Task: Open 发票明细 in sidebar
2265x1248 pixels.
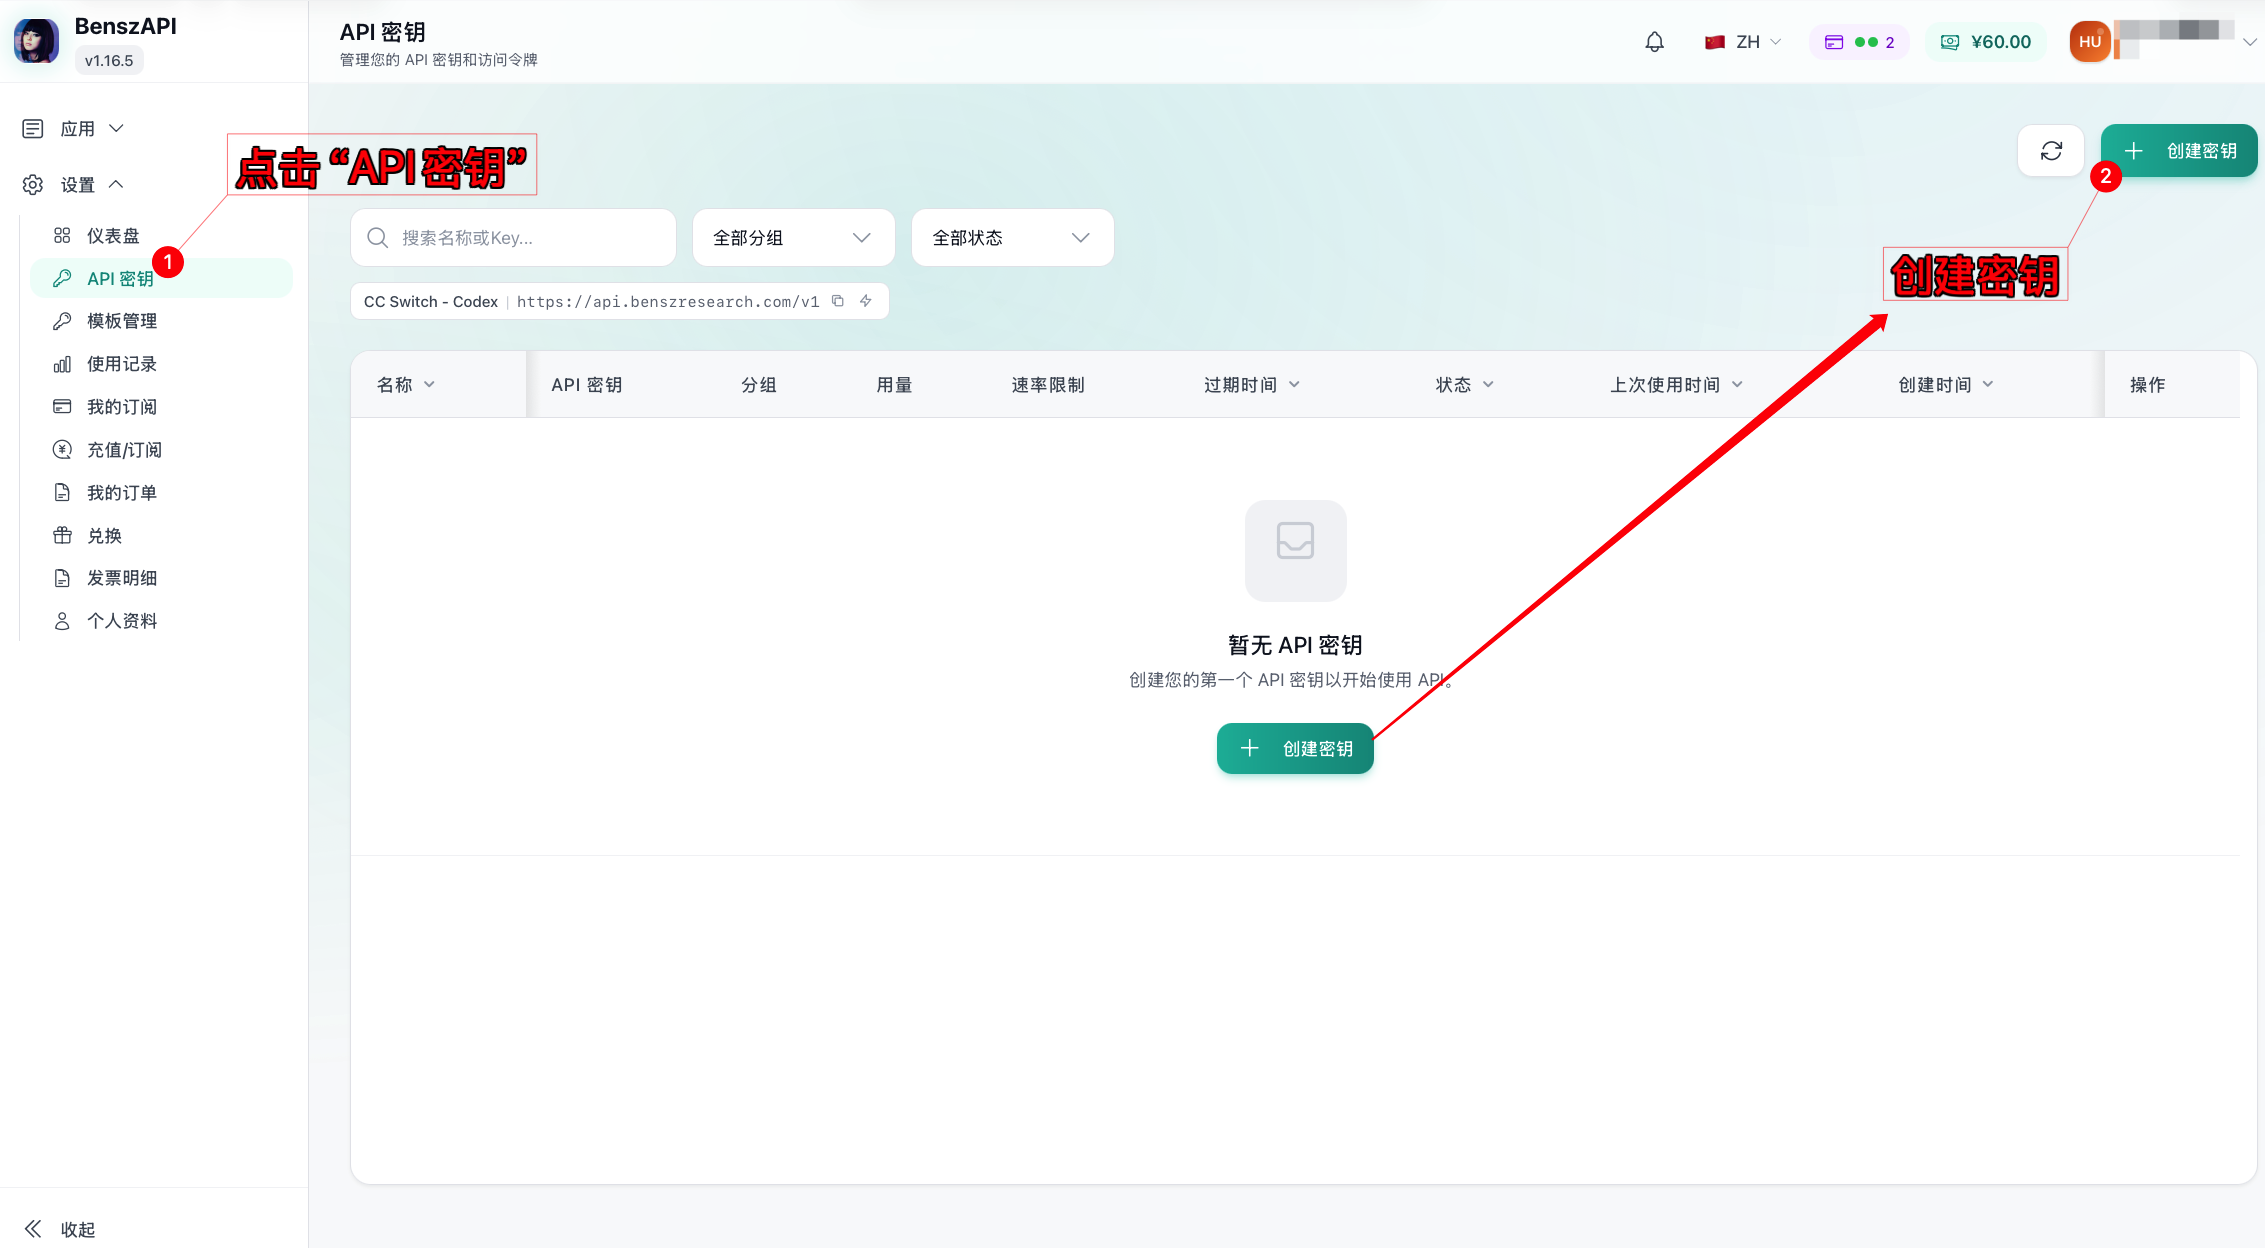Action: [160, 578]
